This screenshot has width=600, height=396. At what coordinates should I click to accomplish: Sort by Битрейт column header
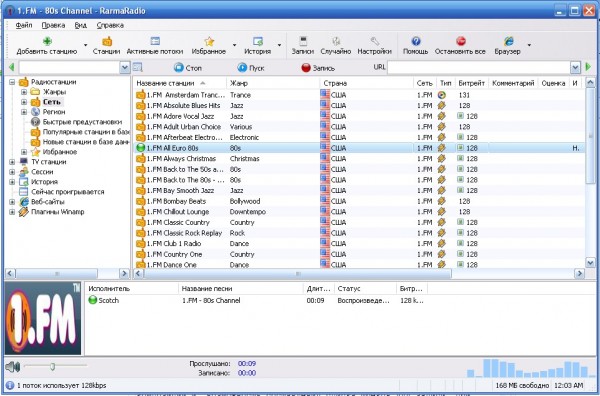pos(472,83)
